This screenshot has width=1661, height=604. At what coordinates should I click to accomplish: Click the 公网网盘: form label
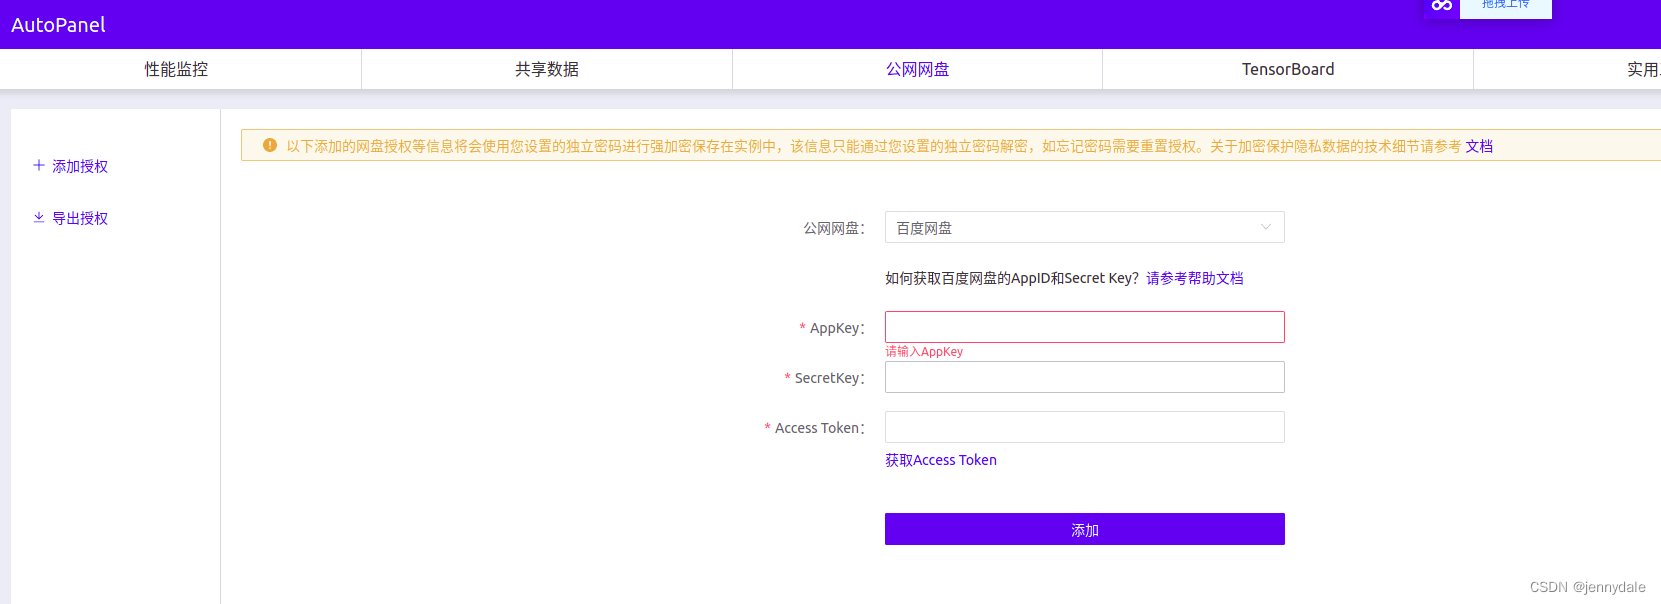(x=834, y=228)
